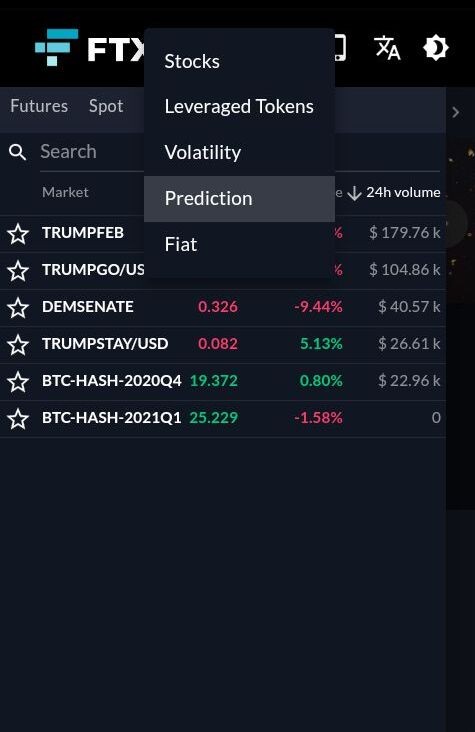Switch to the Futures tab
This screenshot has width=475, height=732.
[x=39, y=106]
